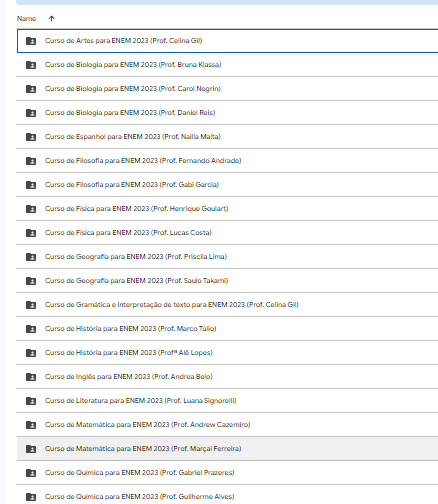This screenshot has height=504, width=438.
Task: Click the Name column sort arrow
Action: 51,19
